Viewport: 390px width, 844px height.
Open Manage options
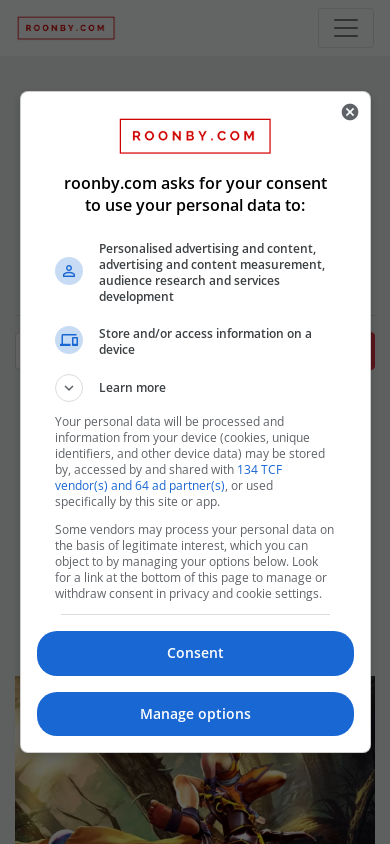click(x=195, y=714)
